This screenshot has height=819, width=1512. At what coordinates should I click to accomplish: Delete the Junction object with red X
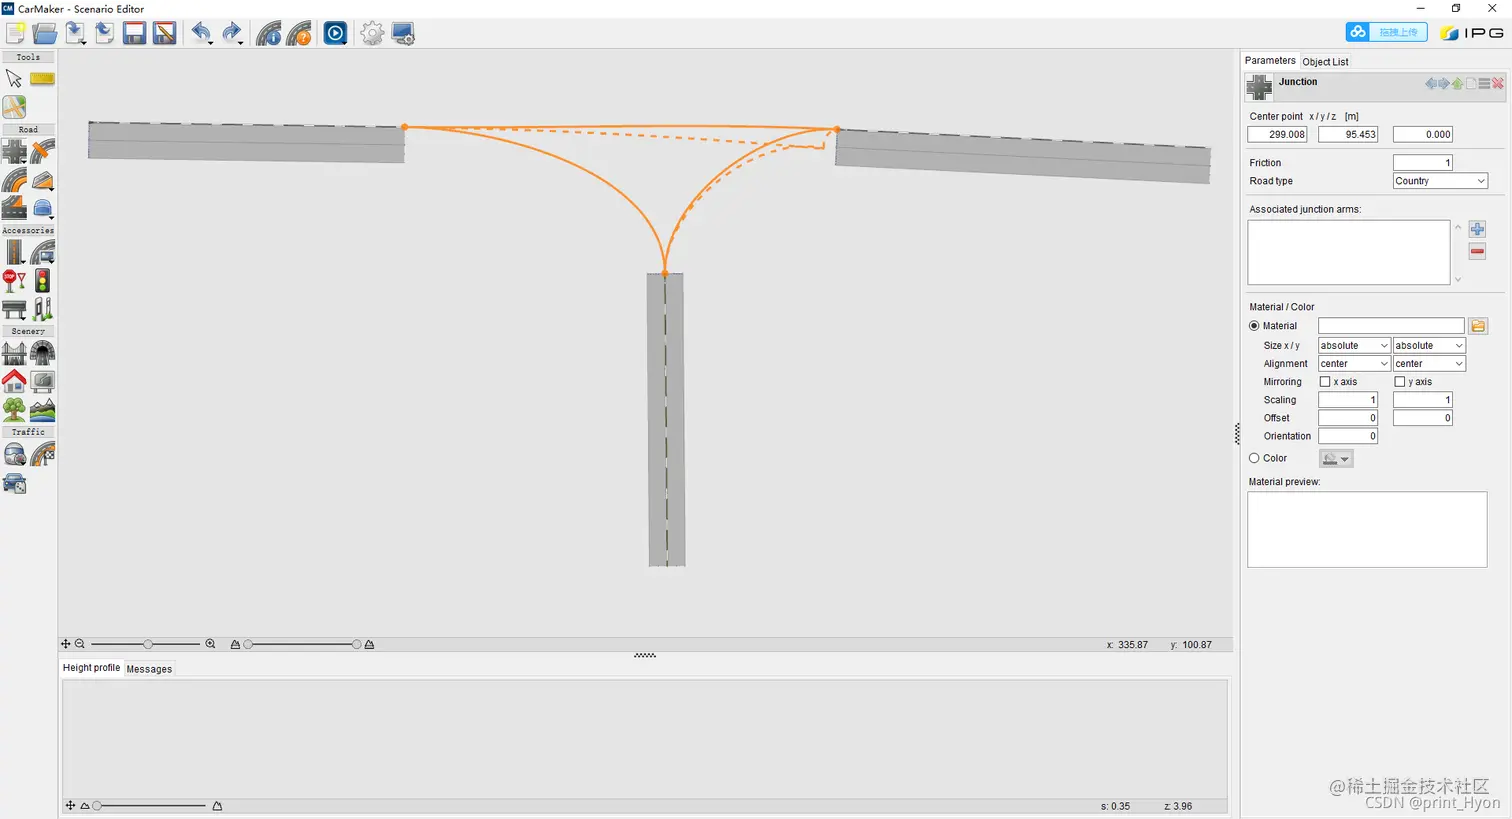click(1498, 84)
